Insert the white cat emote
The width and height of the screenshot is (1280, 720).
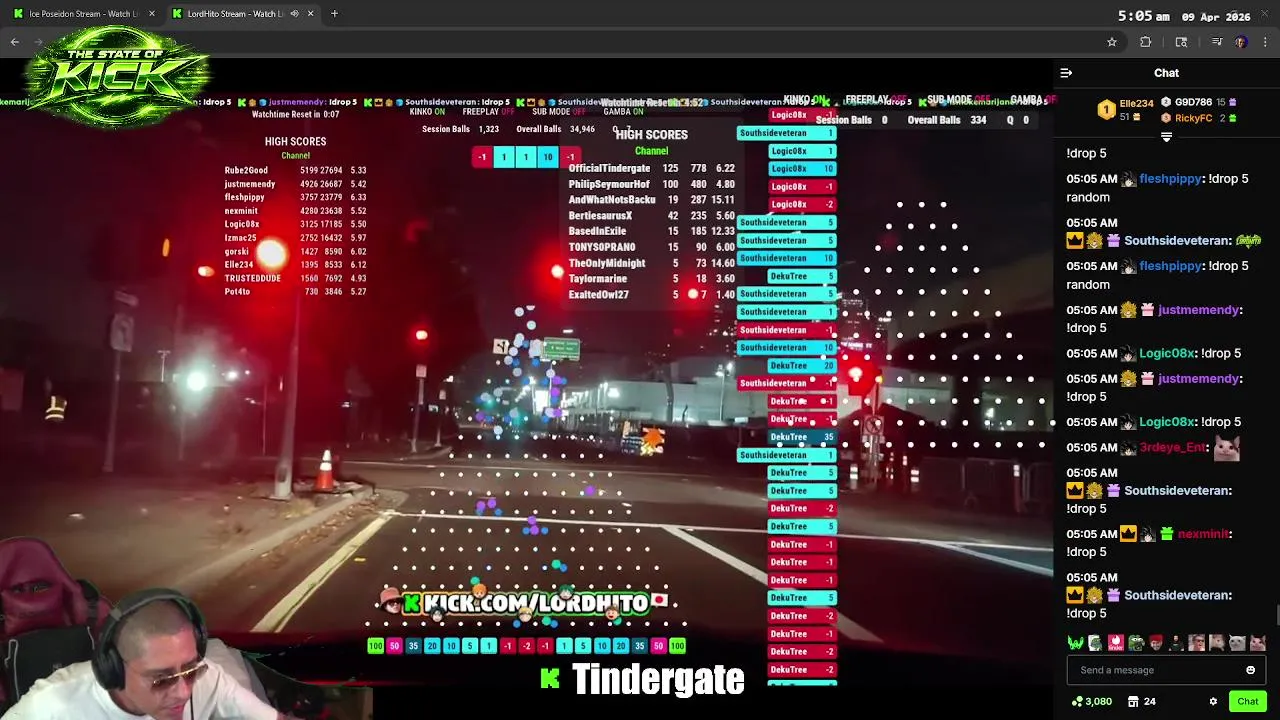(x=1237, y=643)
